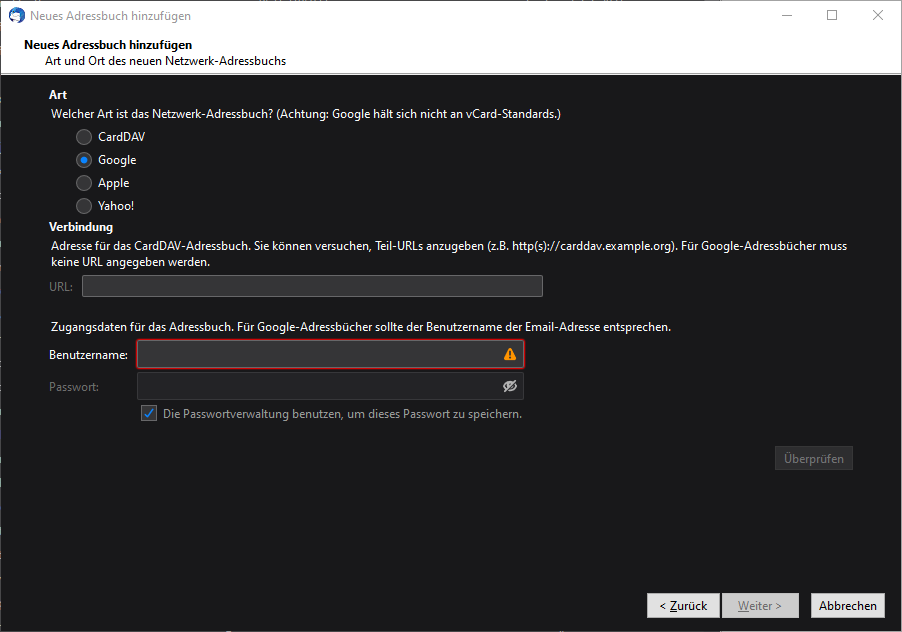
Task: Click the 'URL:' label
Action: click(x=61, y=286)
